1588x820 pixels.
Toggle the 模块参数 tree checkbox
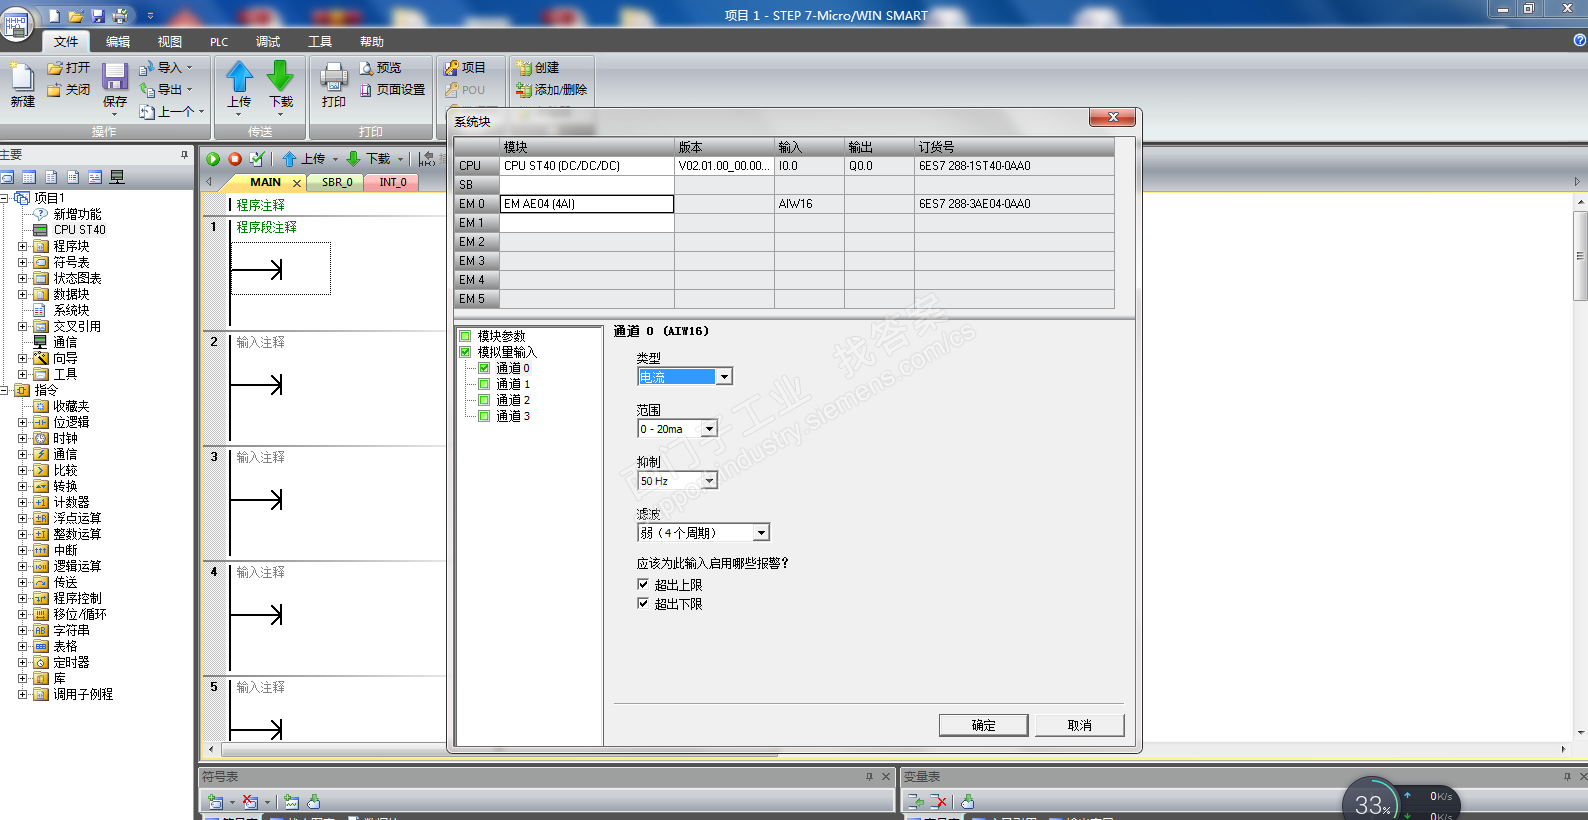pyautogui.click(x=465, y=336)
